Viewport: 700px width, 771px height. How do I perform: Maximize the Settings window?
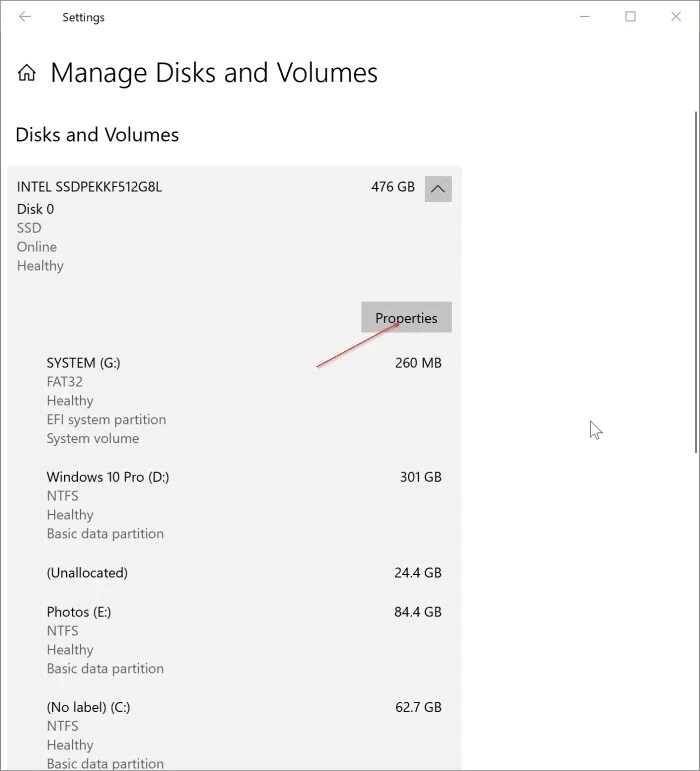pyautogui.click(x=630, y=17)
